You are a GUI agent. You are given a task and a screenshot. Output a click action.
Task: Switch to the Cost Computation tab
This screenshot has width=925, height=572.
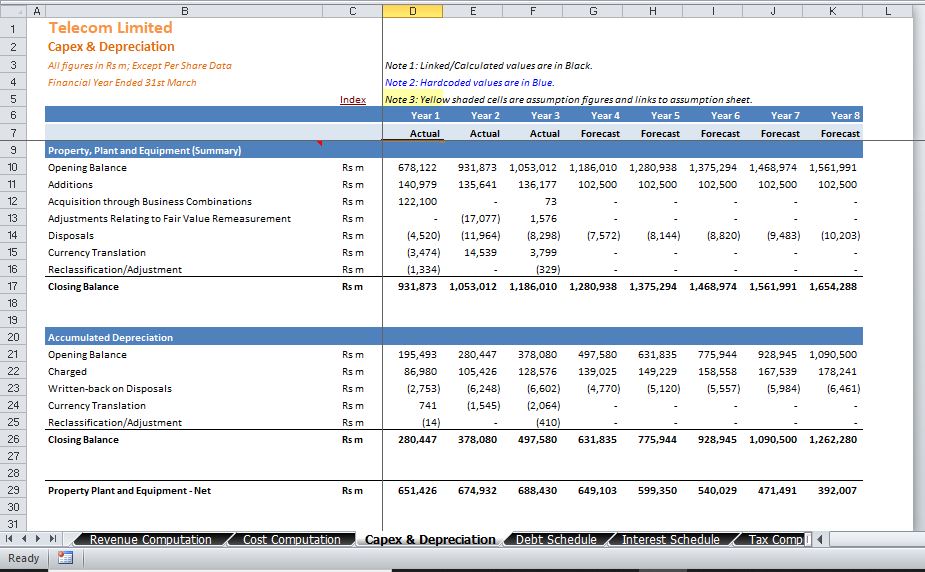(291, 539)
